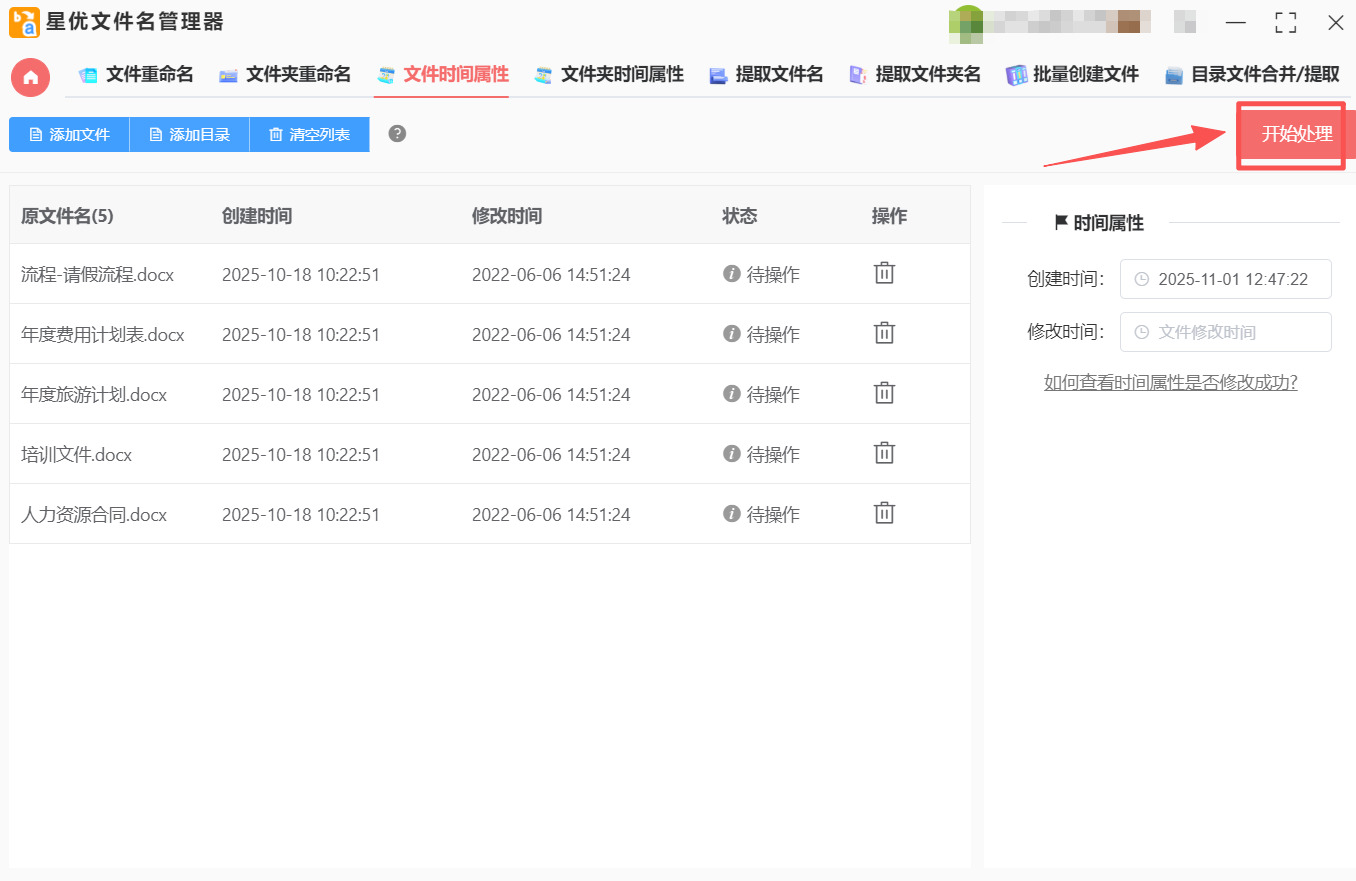Click the info icon beside 培训文件.docx status
This screenshot has width=1356, height=881.
pos(731,453)
